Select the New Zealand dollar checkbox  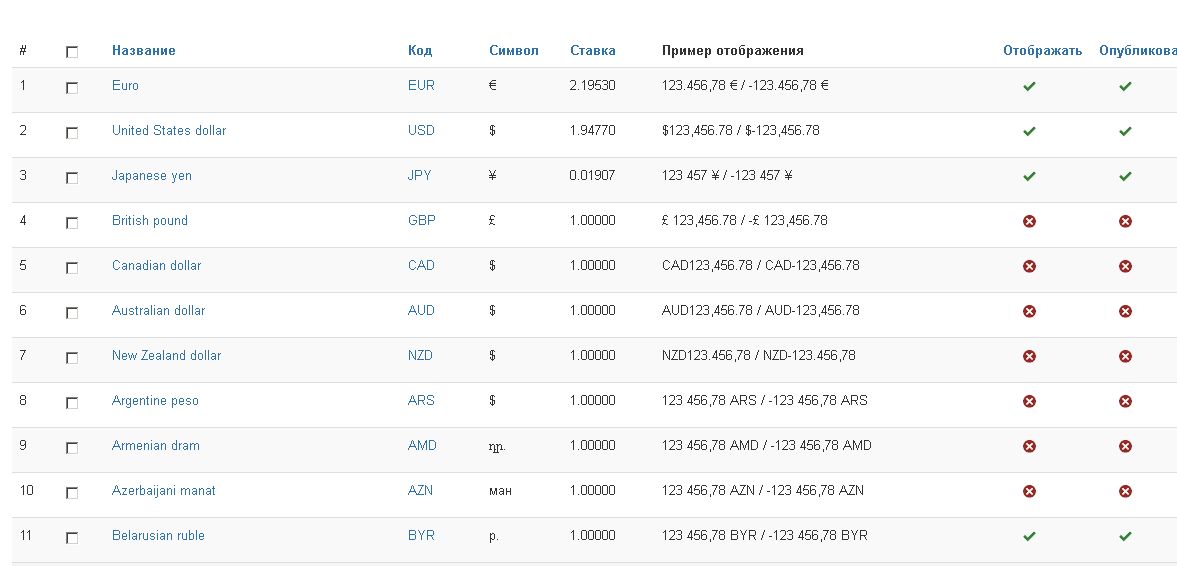pyautogui.click(x=72, y=358)
